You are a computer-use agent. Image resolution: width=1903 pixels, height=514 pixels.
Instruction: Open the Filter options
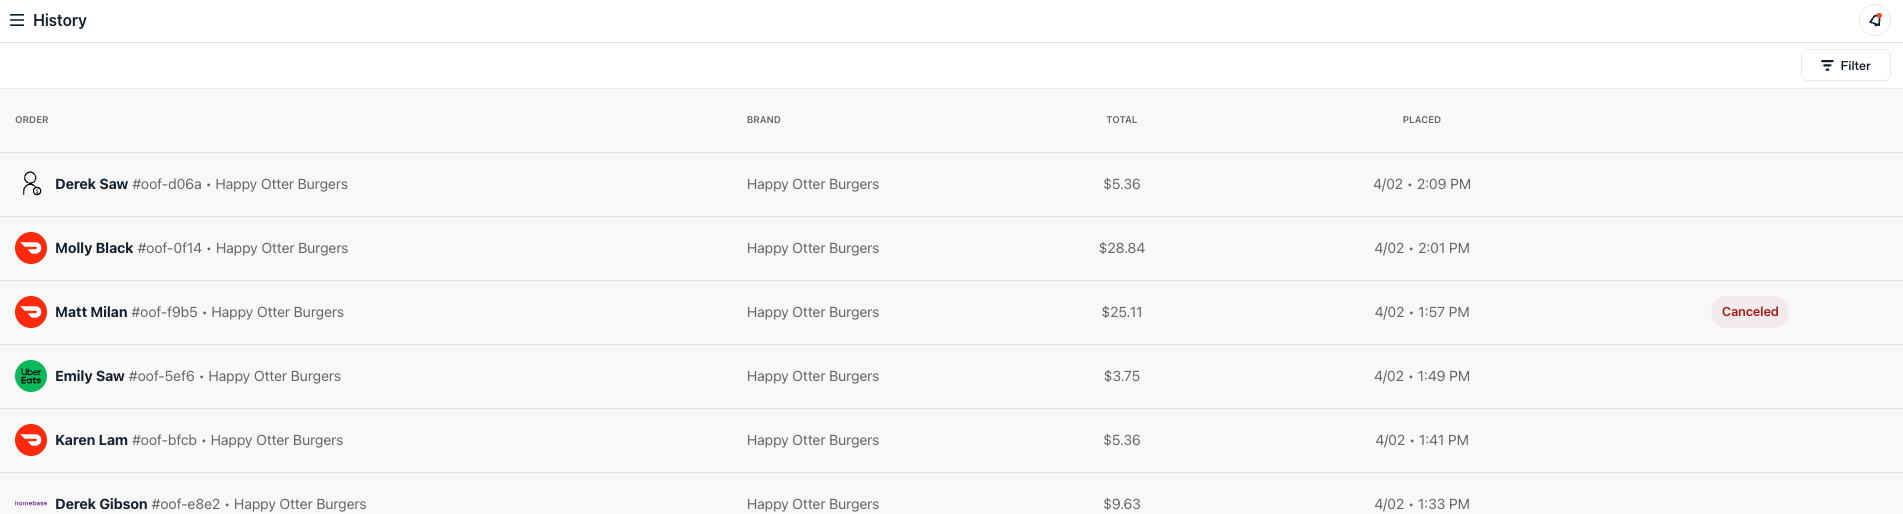(x=1845, y=65)
